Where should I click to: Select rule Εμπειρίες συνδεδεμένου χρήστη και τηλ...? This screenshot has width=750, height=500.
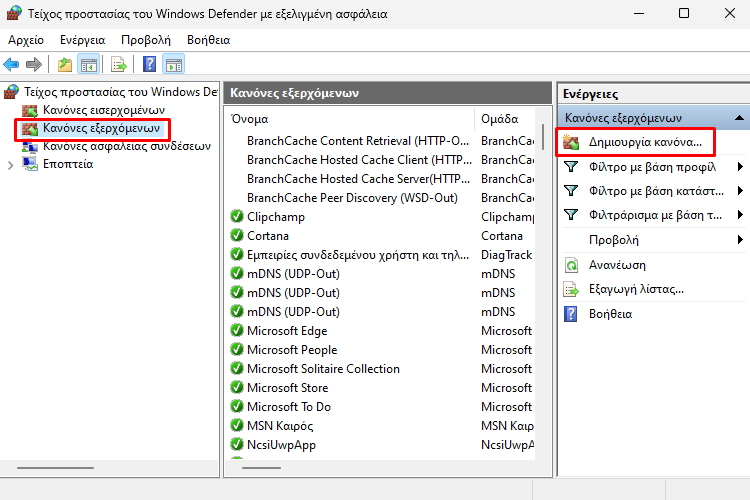358,255
